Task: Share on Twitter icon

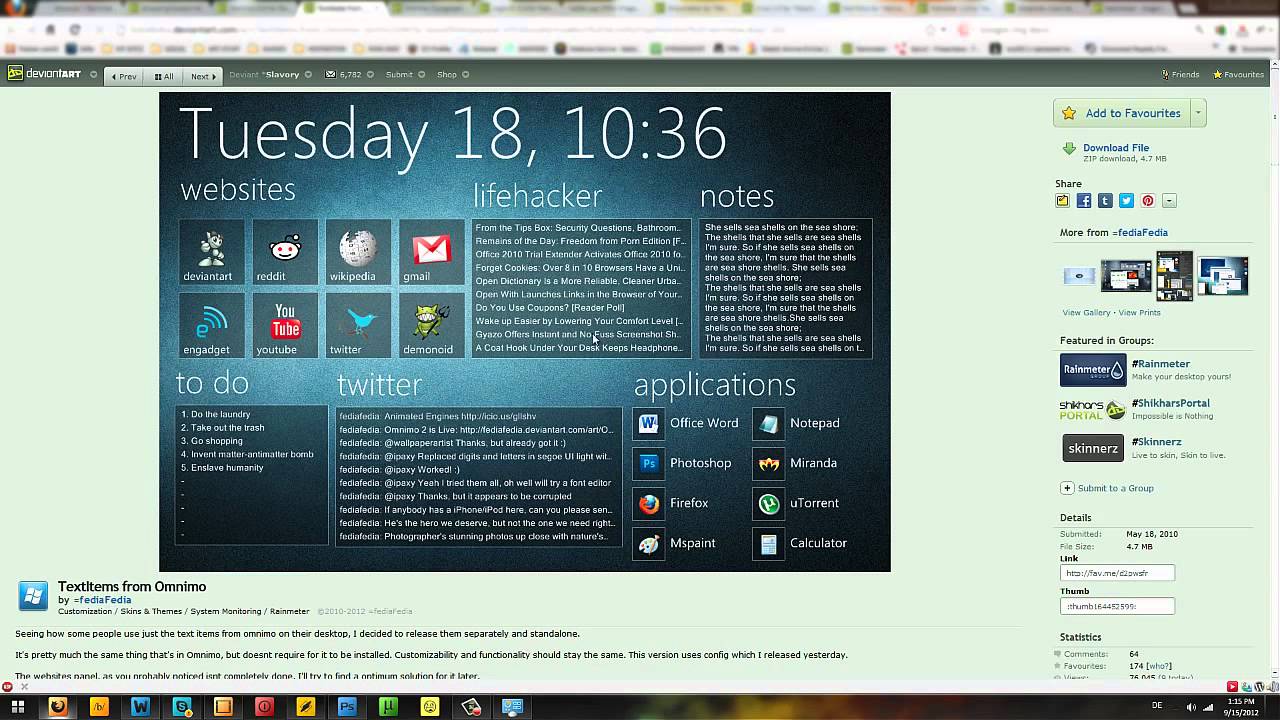Action: [x=1126, y=201]
